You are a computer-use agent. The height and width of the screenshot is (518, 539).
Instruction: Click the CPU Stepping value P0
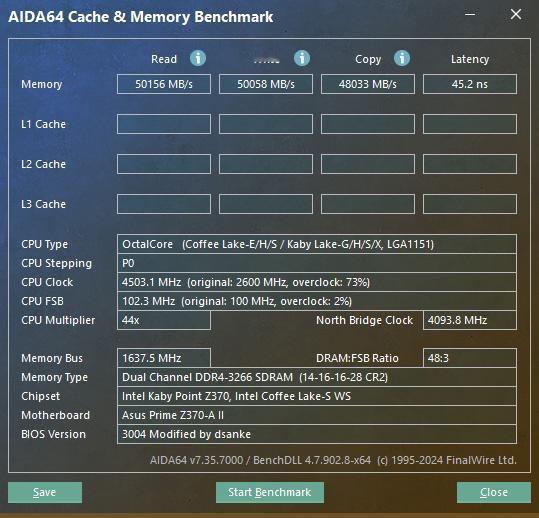click(317, 263)
